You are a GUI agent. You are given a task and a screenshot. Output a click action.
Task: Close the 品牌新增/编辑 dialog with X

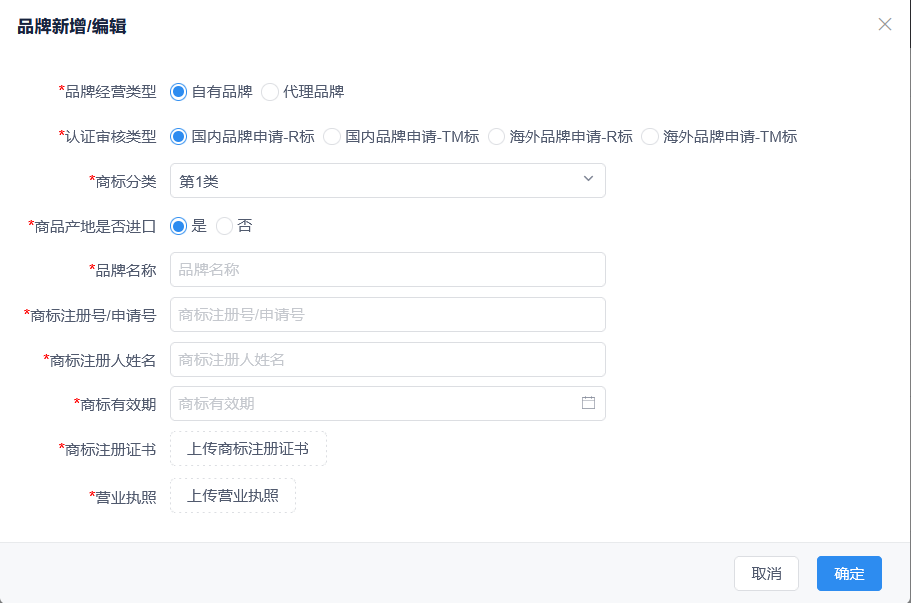click(x=884, y=24)
